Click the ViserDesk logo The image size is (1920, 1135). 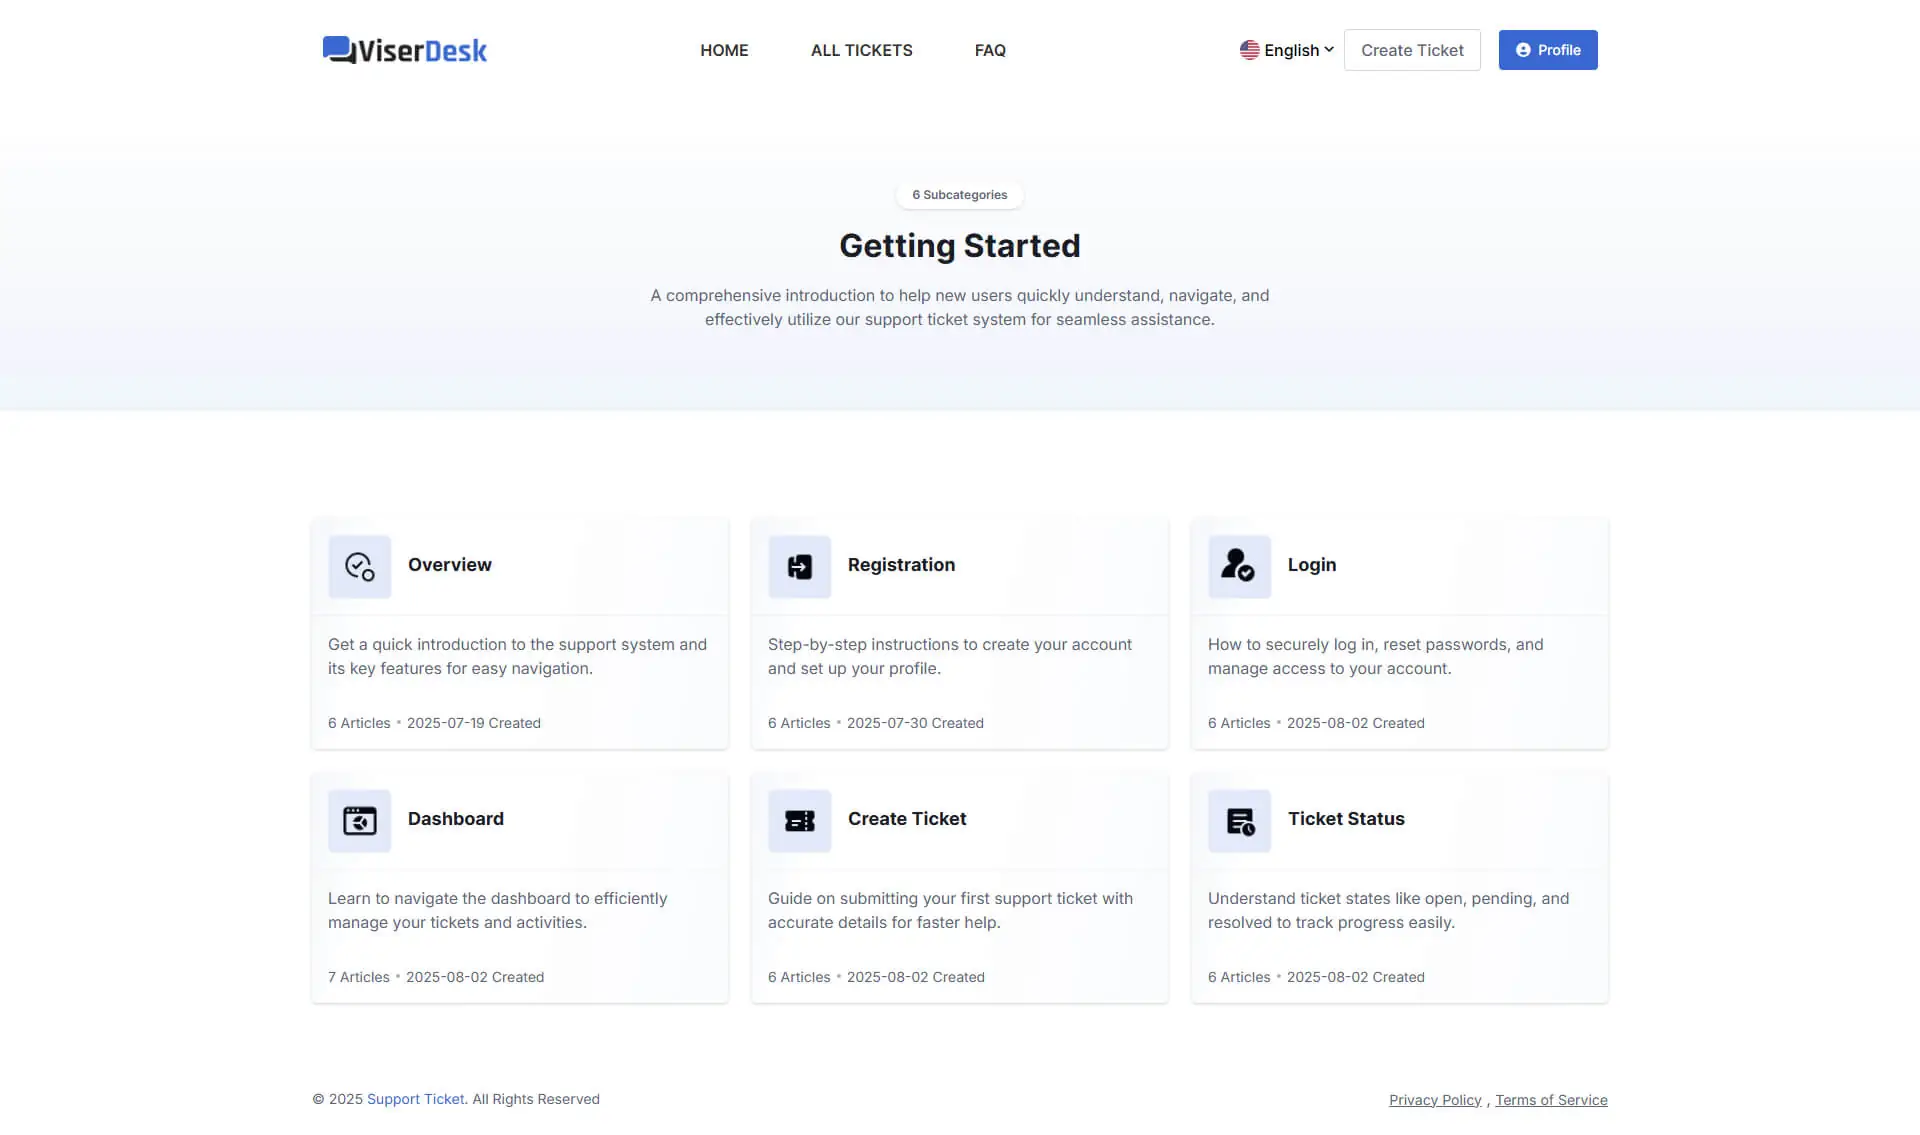(x=405, y=50)
